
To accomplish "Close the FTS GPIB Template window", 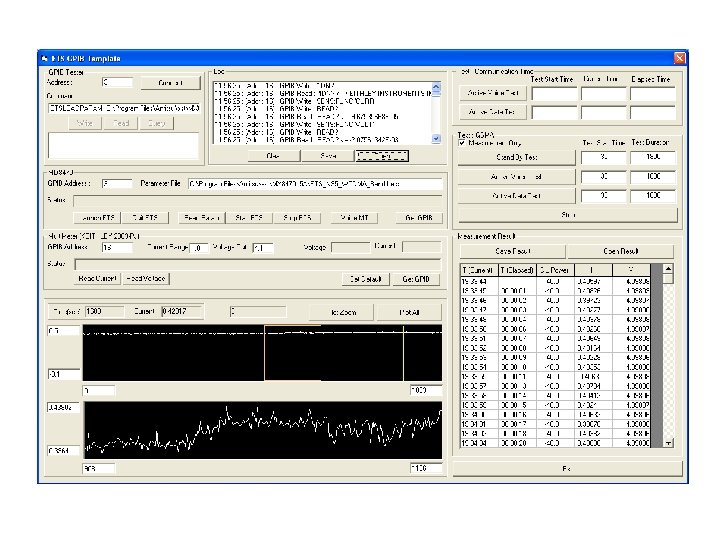I will point(679,58).
